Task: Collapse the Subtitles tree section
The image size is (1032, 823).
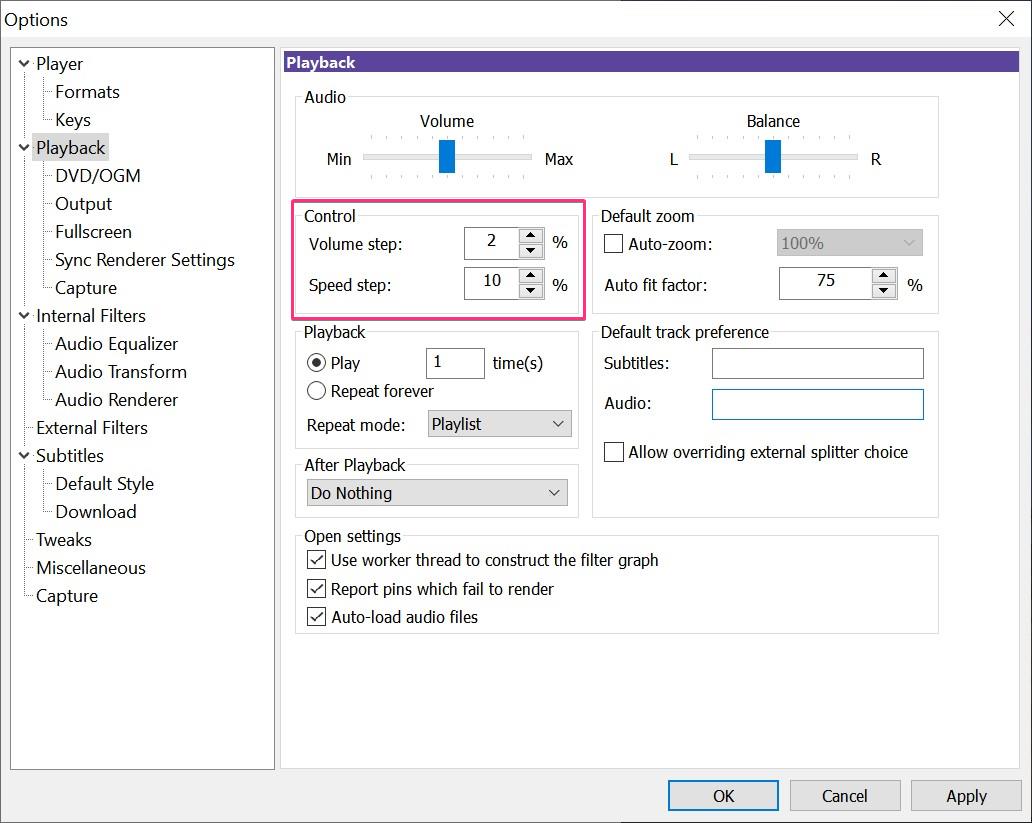Action: click(x=23, y=455)
